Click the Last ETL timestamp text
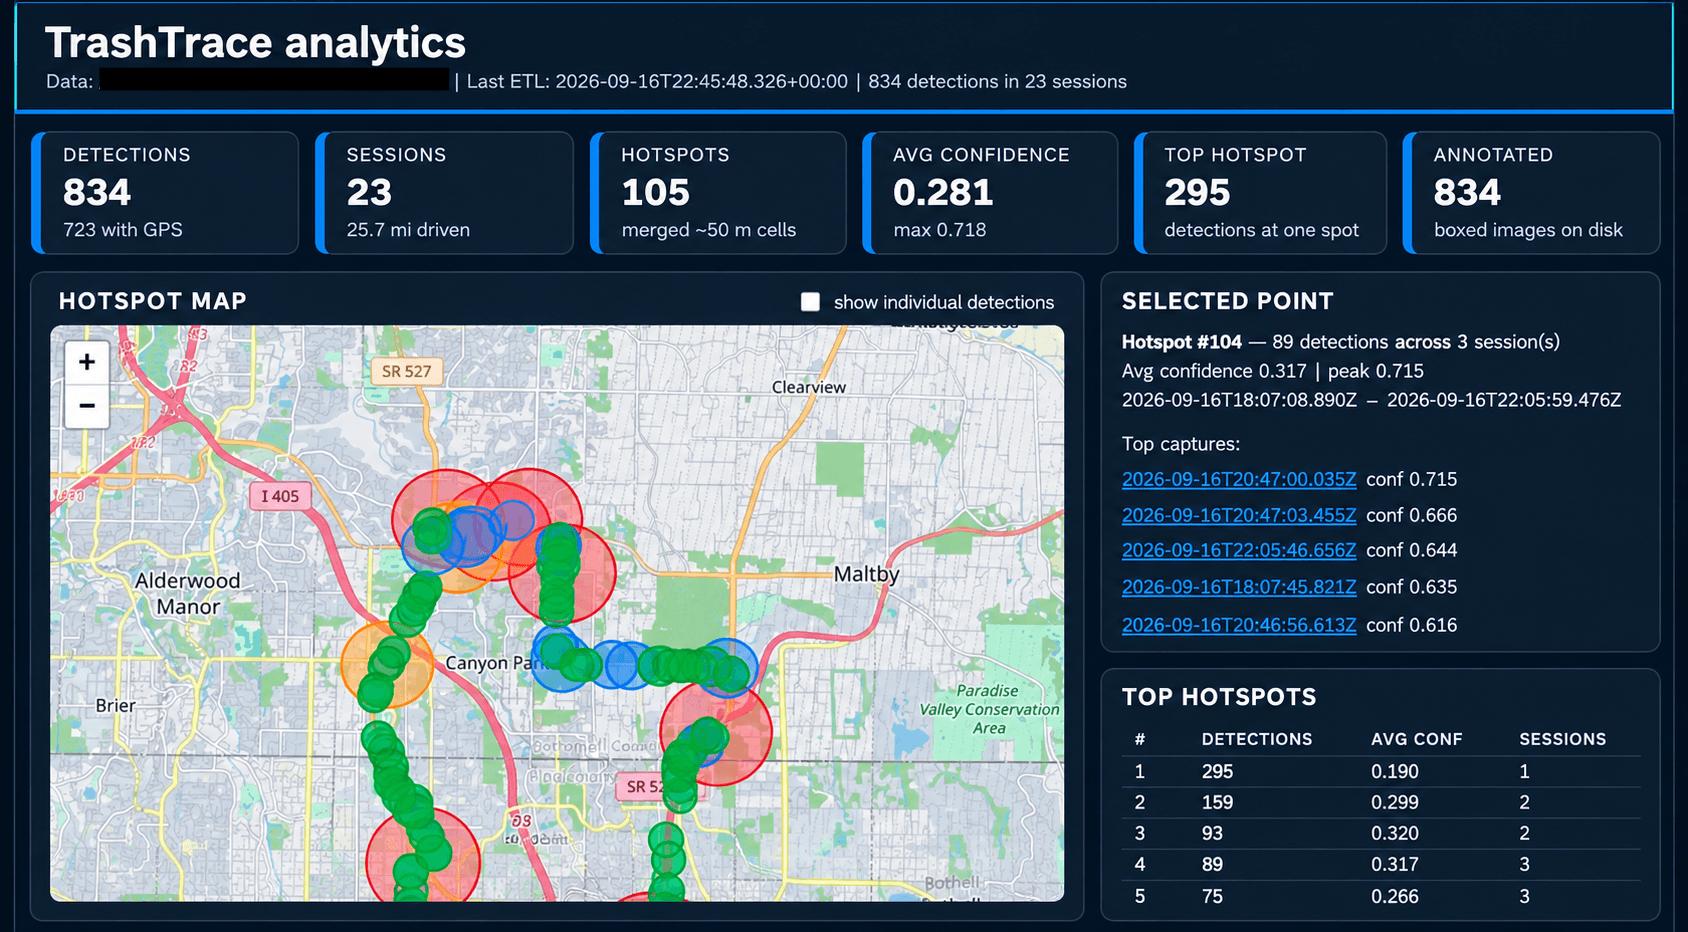Image resolution: width=1688 pixels, height=932 pixels. pyautogui.click(x=657, y=82)
